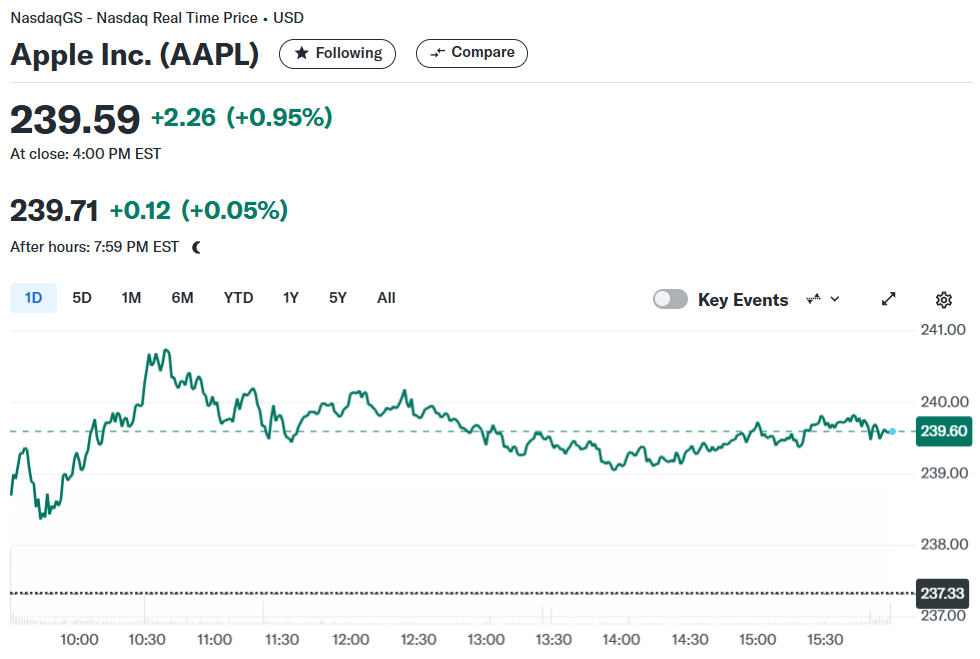Click the Following button
The image size is (980, 659).
(x=338, y=54)
